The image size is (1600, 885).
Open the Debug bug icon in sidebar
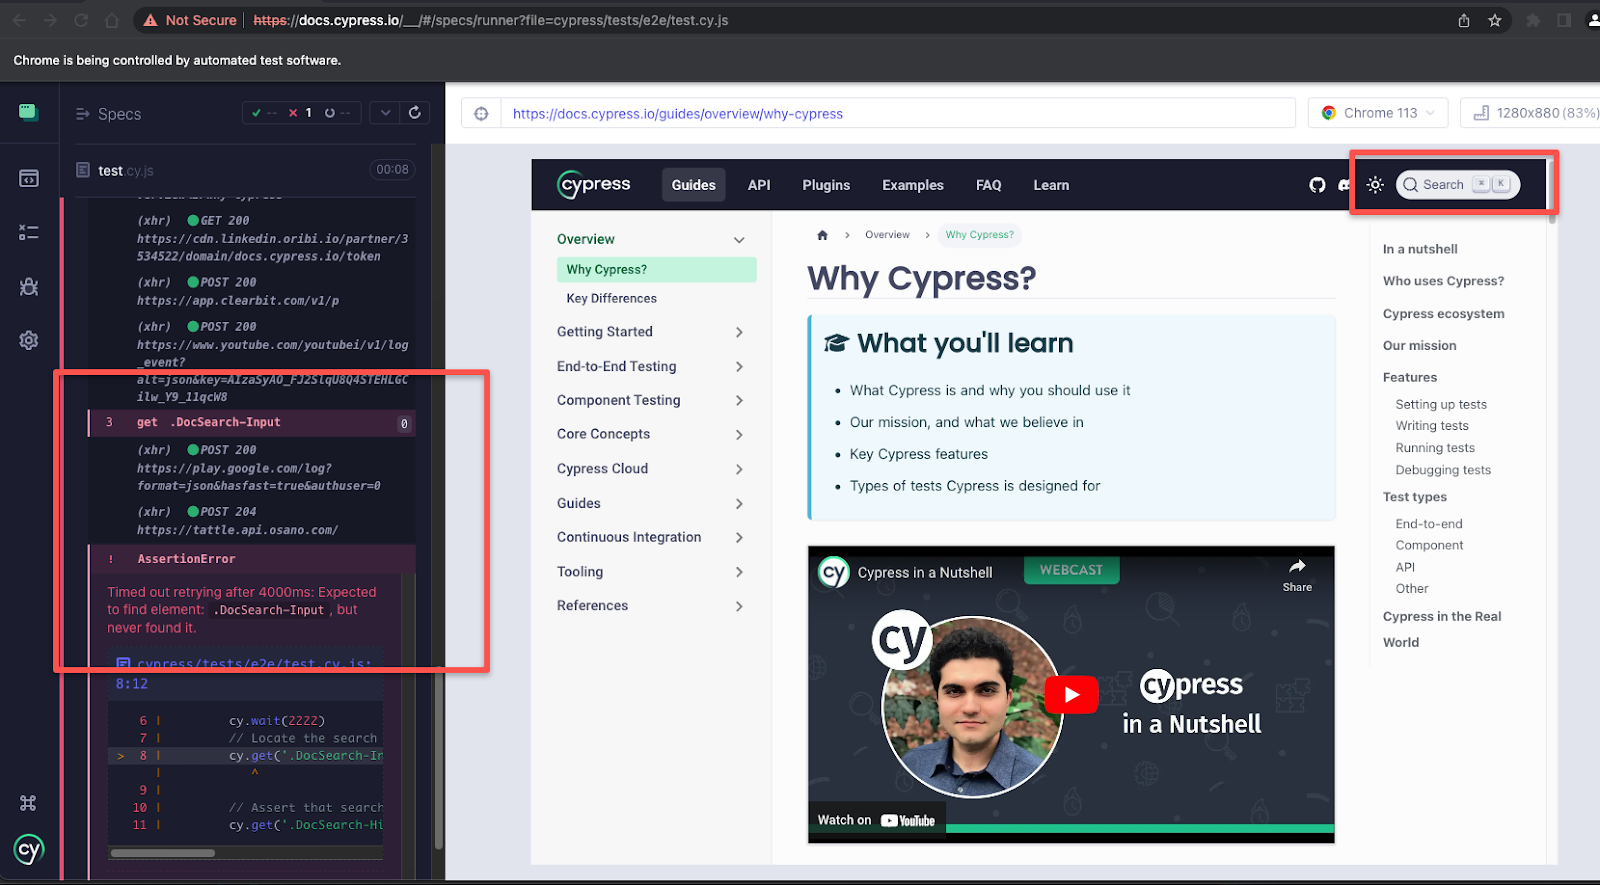29,287
